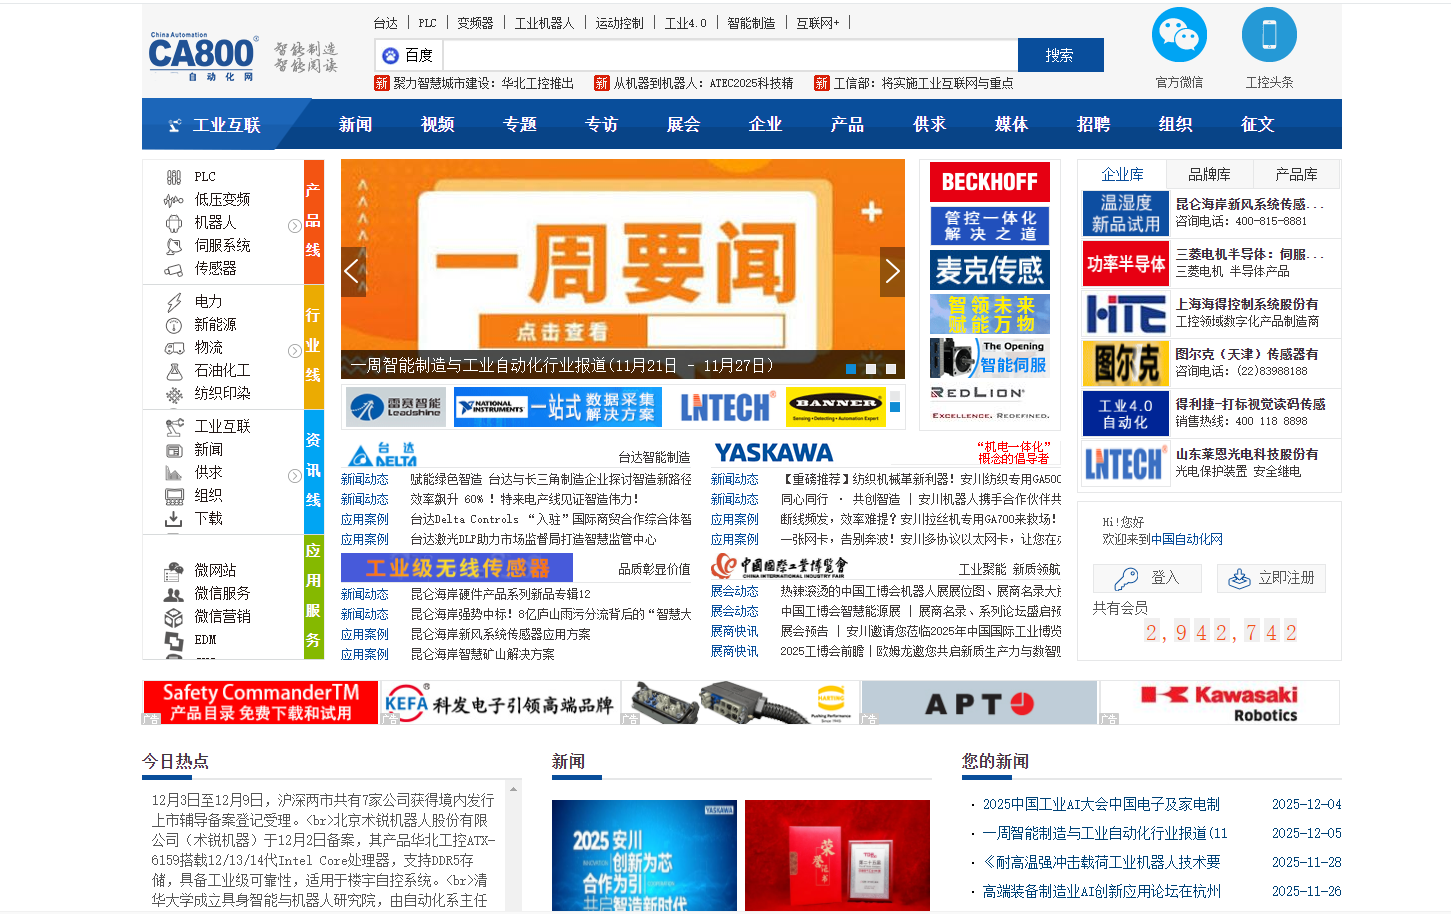The image size is (1451, 914).
Task: Select the 下载 download icon in sidebar
Action: coord(174,519)
